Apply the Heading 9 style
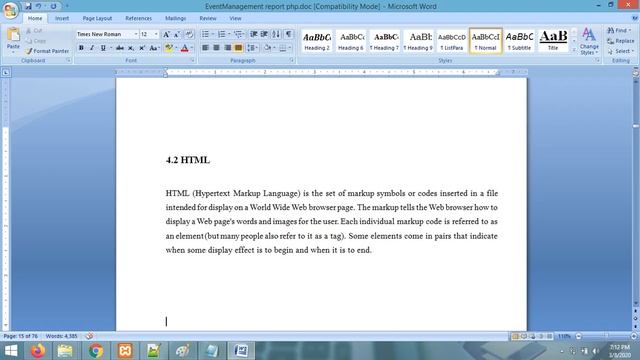The width and height of the screenshot is (640, 360). [x=418, y=41]
